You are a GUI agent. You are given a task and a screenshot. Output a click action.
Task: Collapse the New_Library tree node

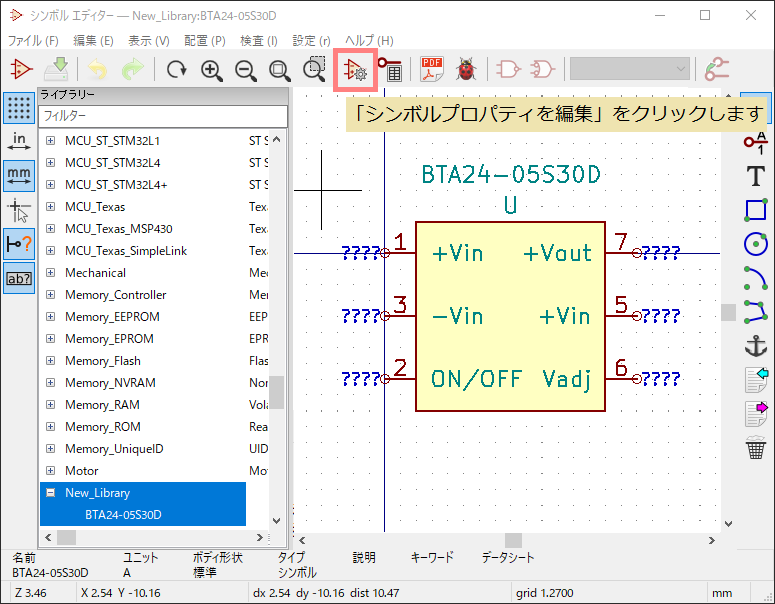(x=50, y=493)
